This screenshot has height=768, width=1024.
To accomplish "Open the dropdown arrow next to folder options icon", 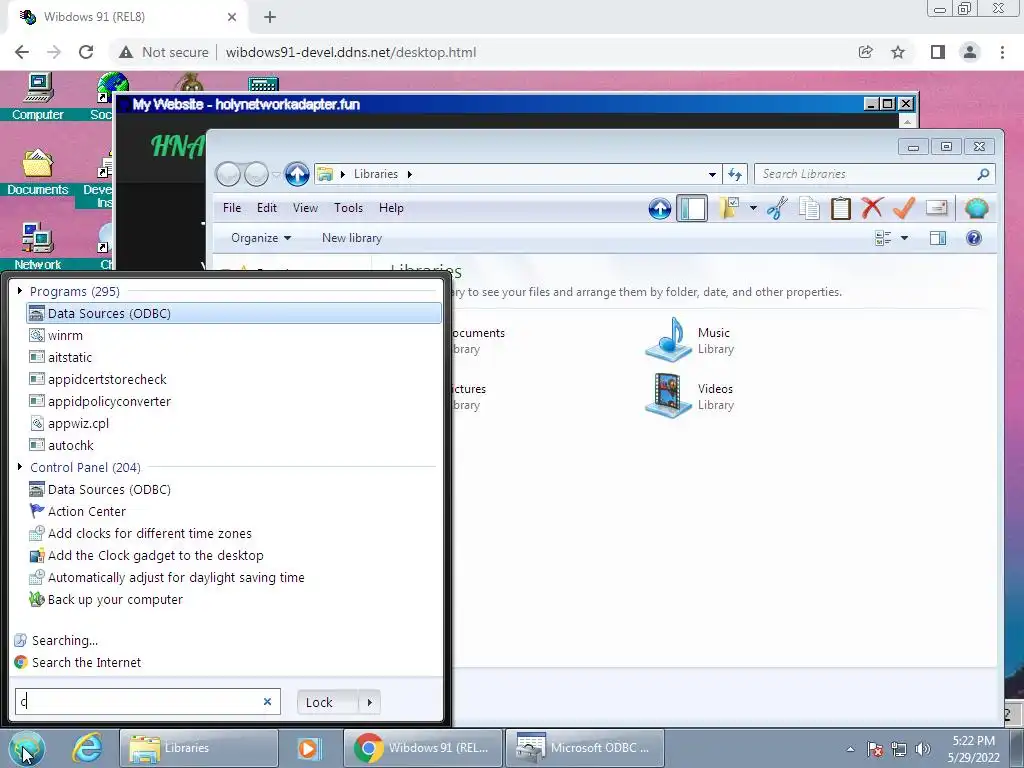I will click(753, 208).
